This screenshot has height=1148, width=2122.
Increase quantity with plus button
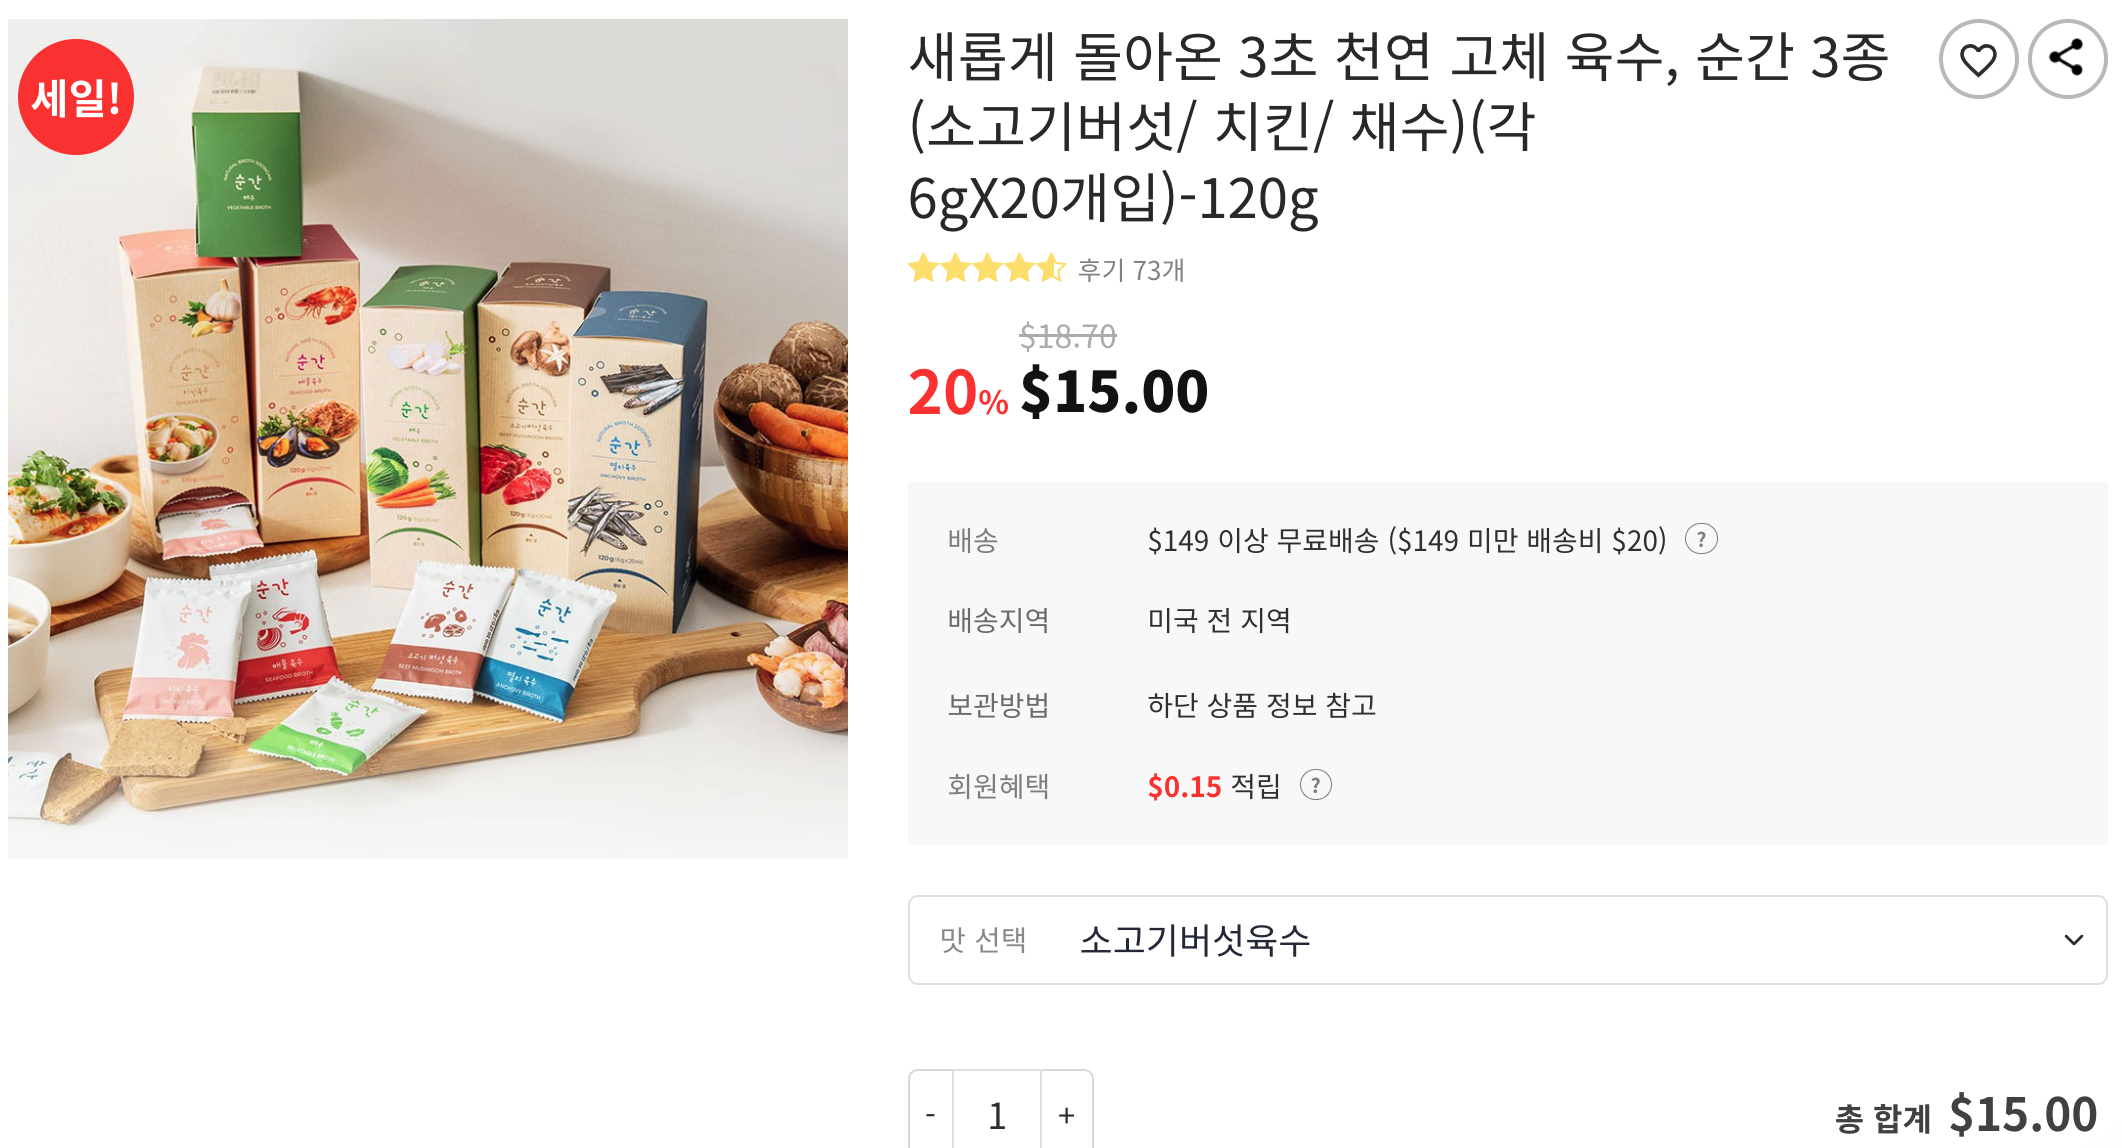point(1067,1113)
